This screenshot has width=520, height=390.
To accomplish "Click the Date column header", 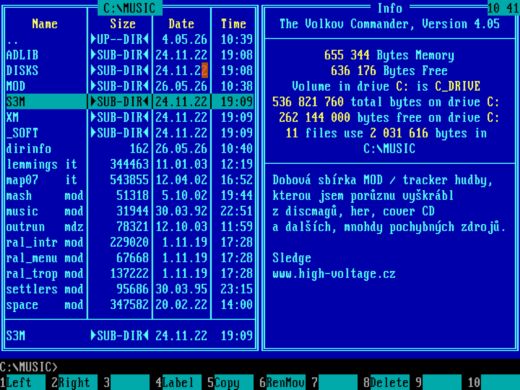I will coord(181,24).
